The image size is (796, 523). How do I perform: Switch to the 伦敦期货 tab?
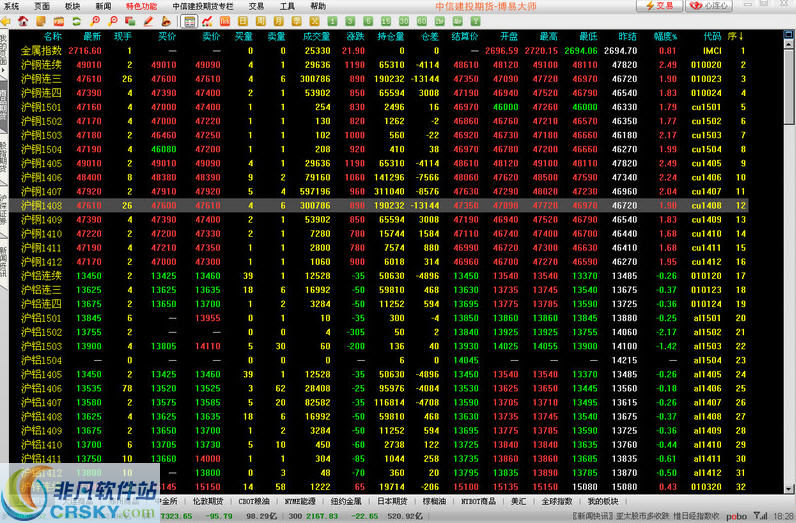208,501
